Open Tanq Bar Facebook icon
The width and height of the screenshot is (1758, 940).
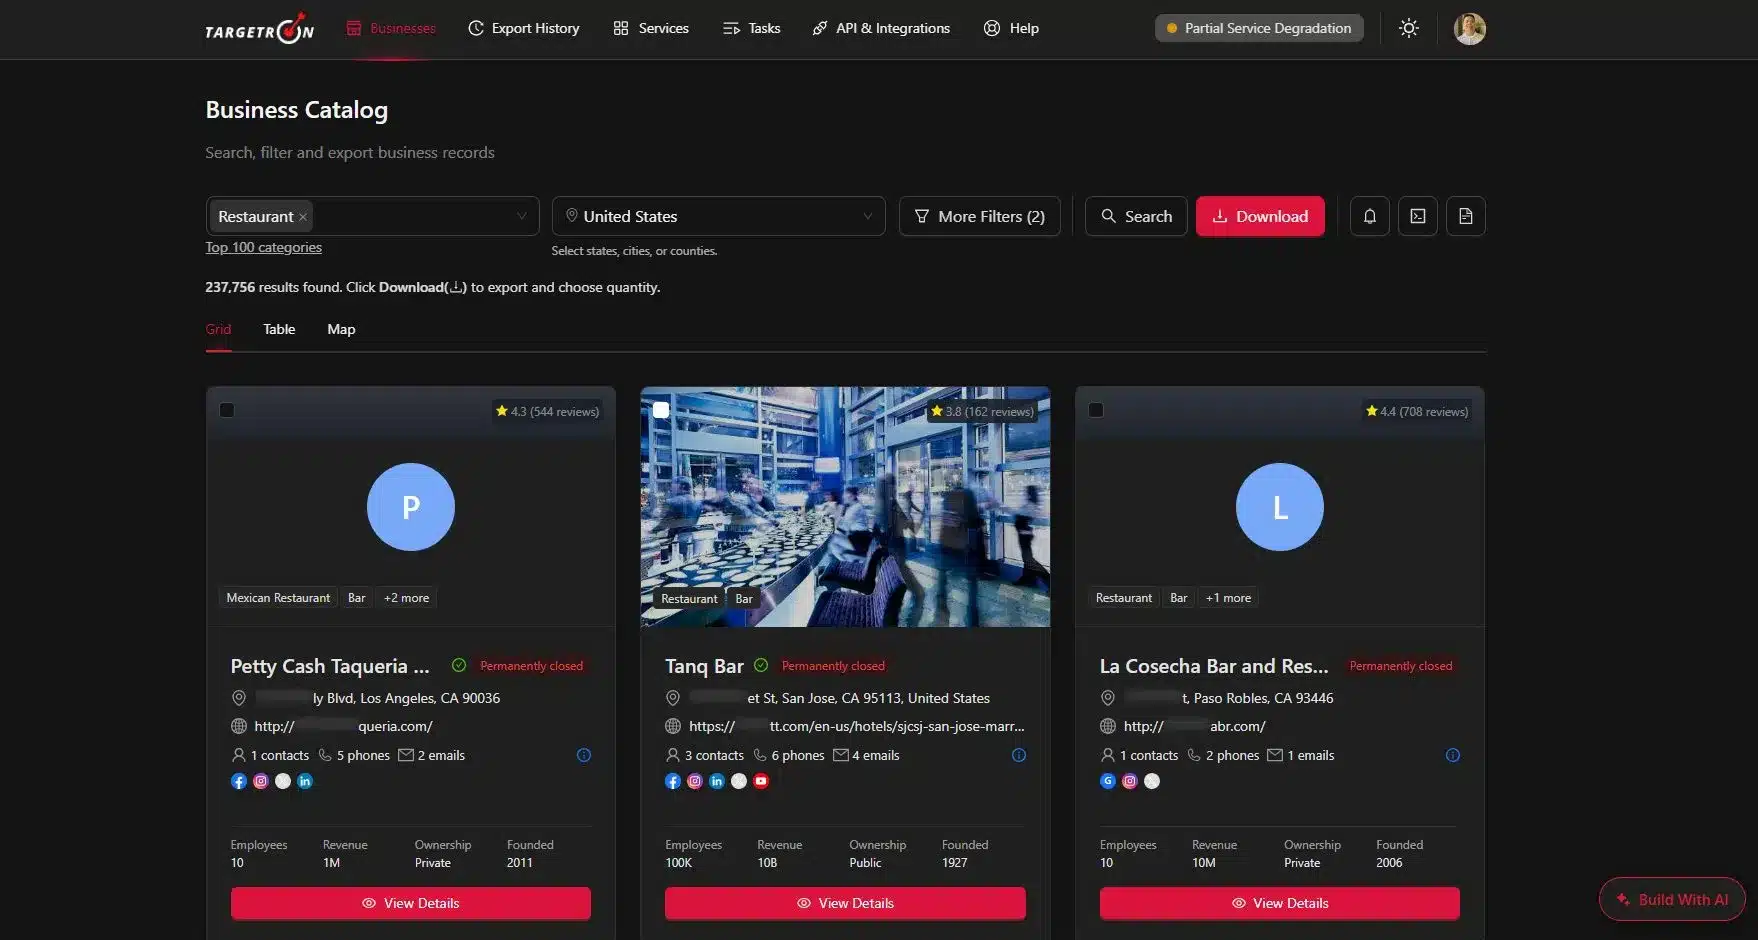click(673, 782)
